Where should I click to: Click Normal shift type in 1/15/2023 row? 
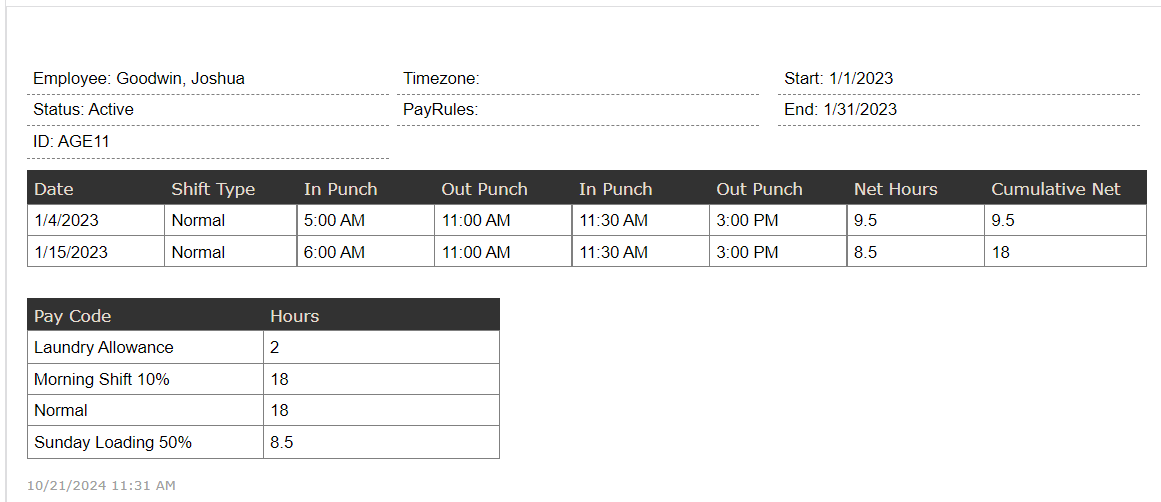pos(231,252)
